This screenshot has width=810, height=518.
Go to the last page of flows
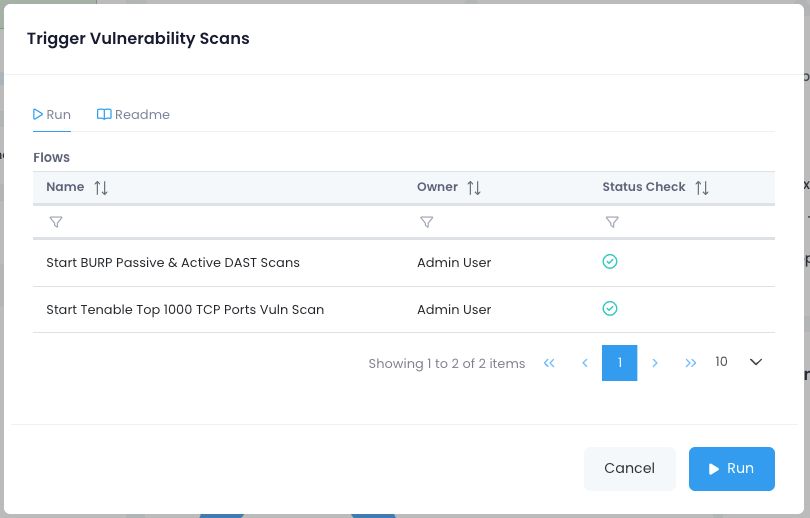(x=690, y=363)
